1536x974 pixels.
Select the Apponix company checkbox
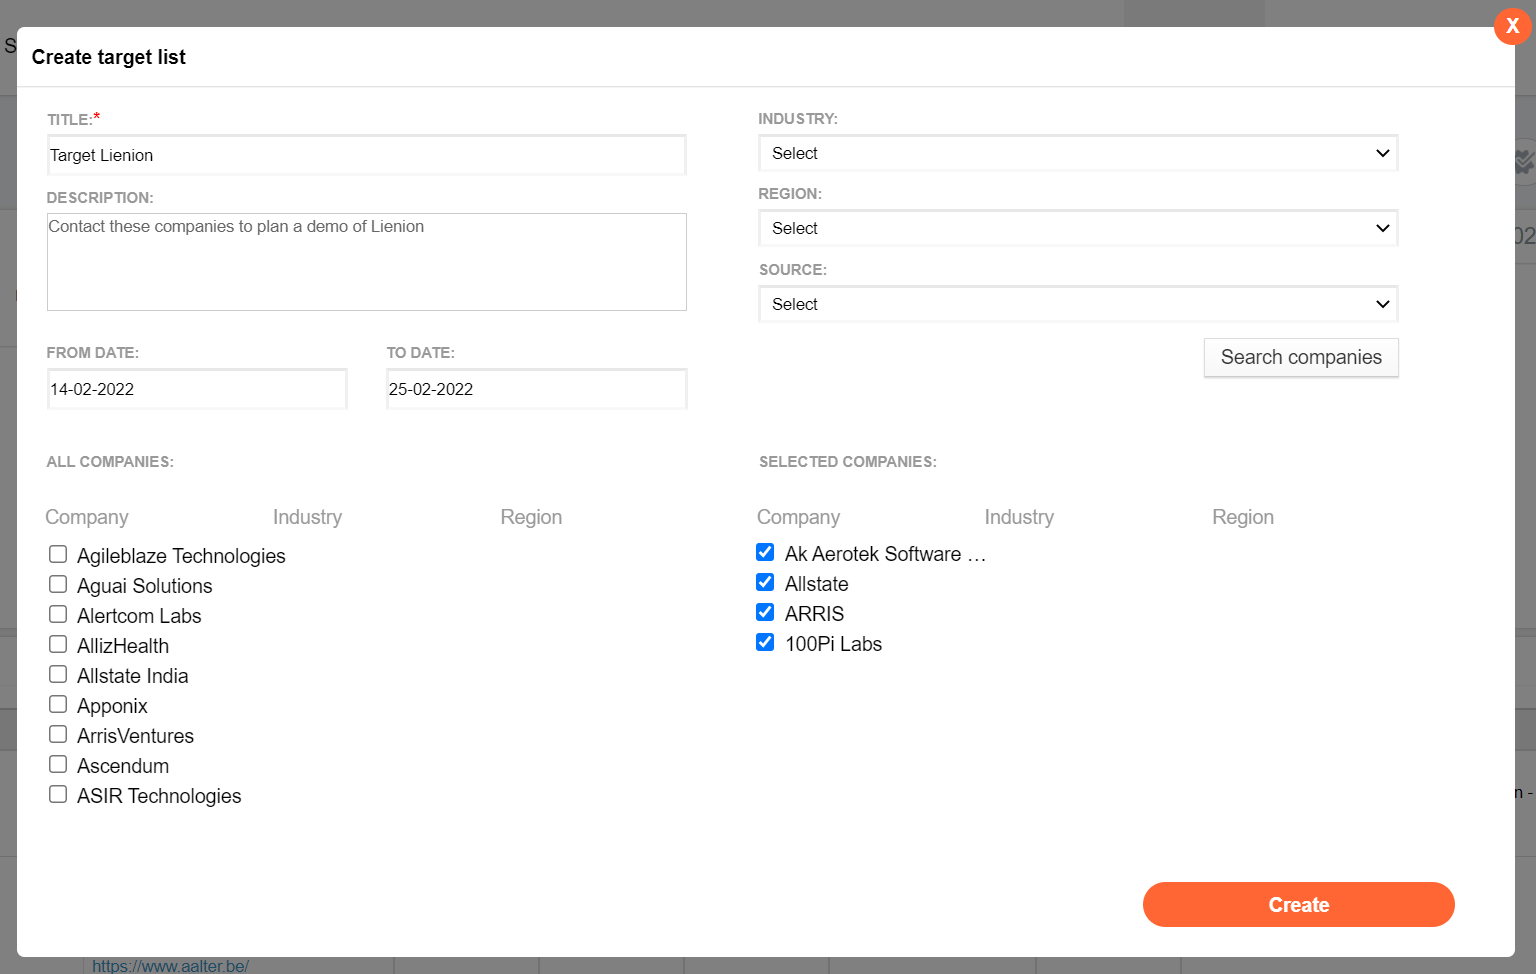pos(58,704)
